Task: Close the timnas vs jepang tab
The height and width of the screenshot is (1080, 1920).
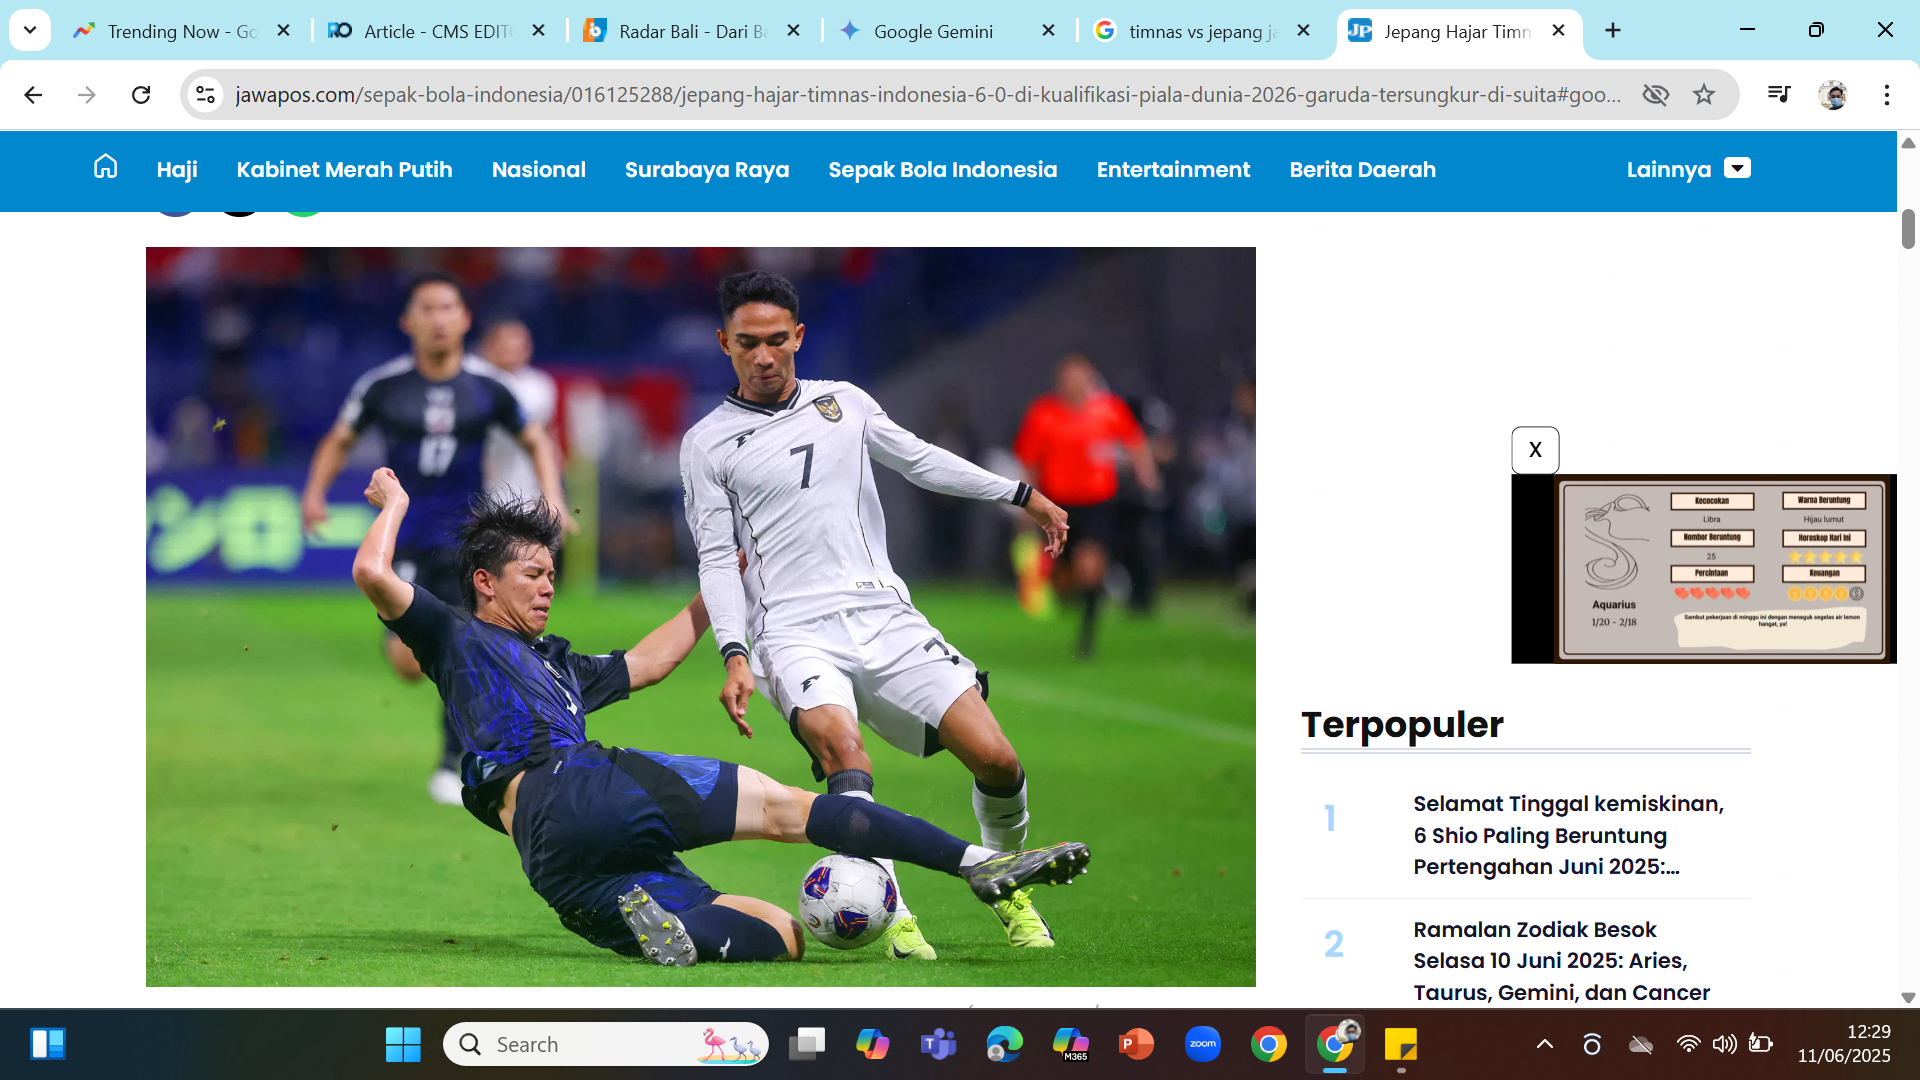Action: pos(1304,31)
